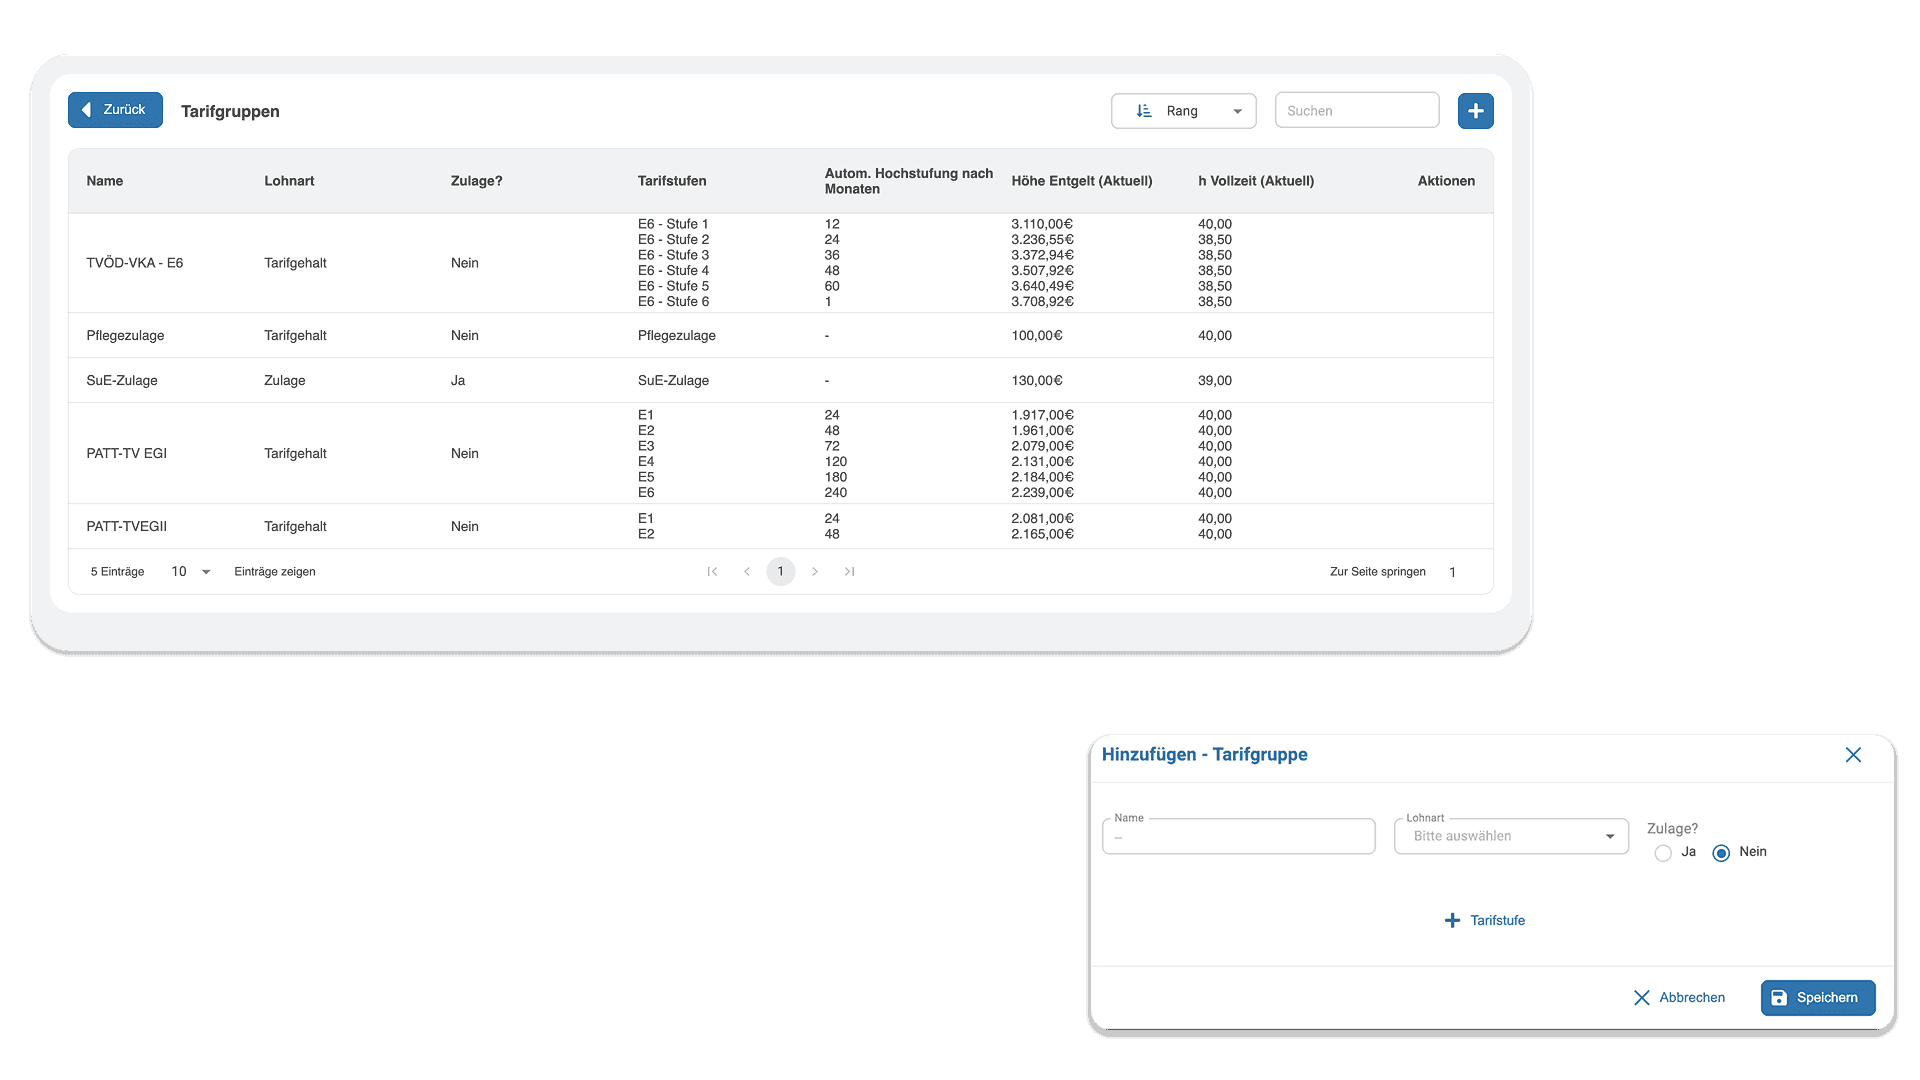Save with the Speichern button

1818,998
